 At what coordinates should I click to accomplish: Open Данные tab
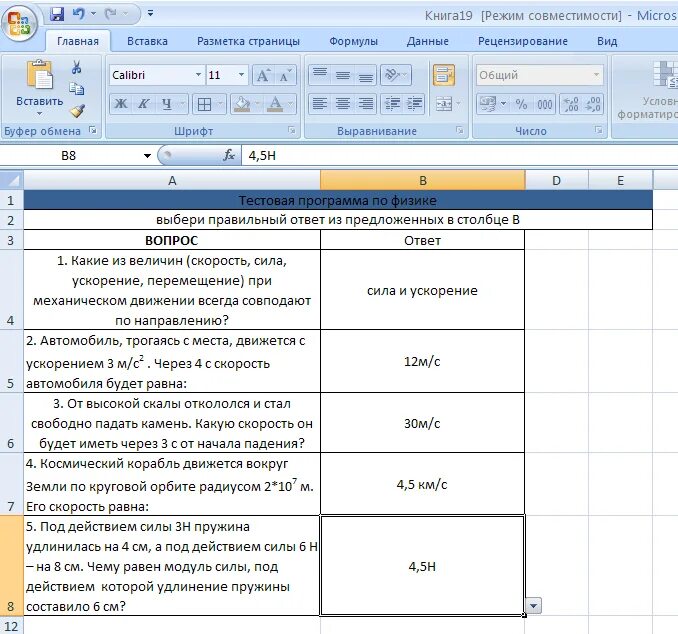tap(428, 41)
